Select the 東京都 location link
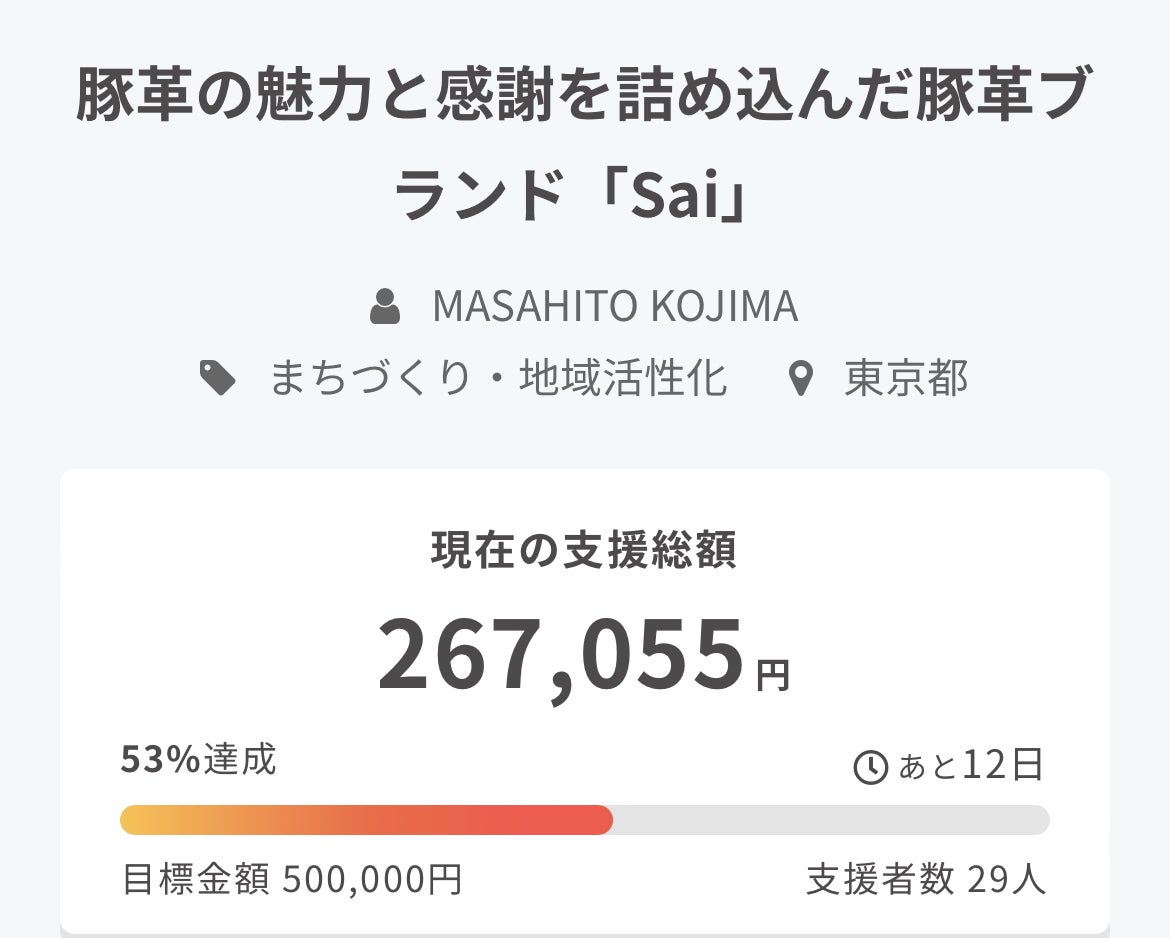 tap(906, 379)
